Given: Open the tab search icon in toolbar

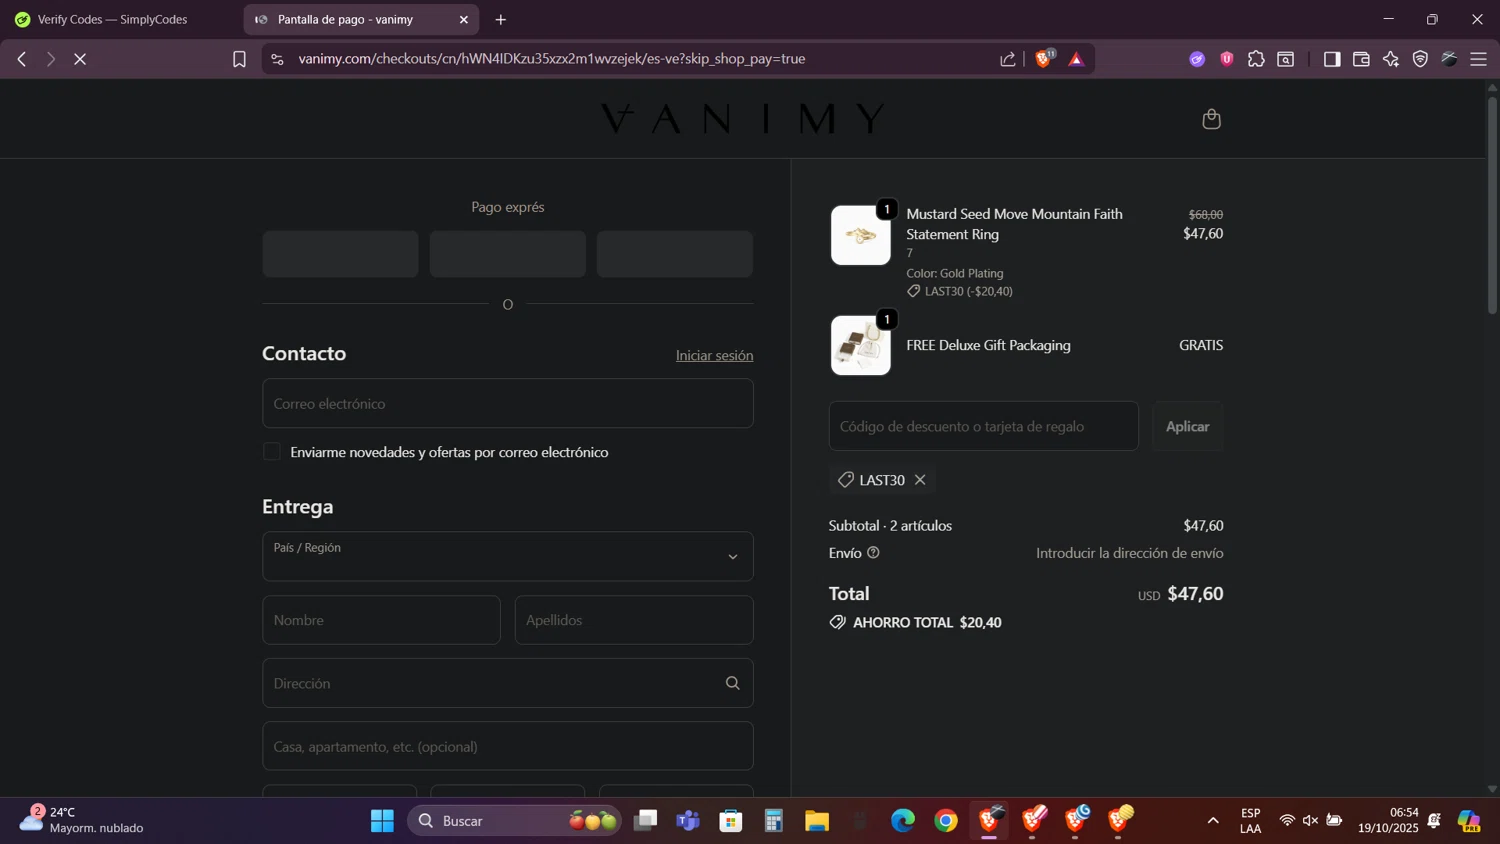Looking at the screenshot, I should click(1286, 59).
